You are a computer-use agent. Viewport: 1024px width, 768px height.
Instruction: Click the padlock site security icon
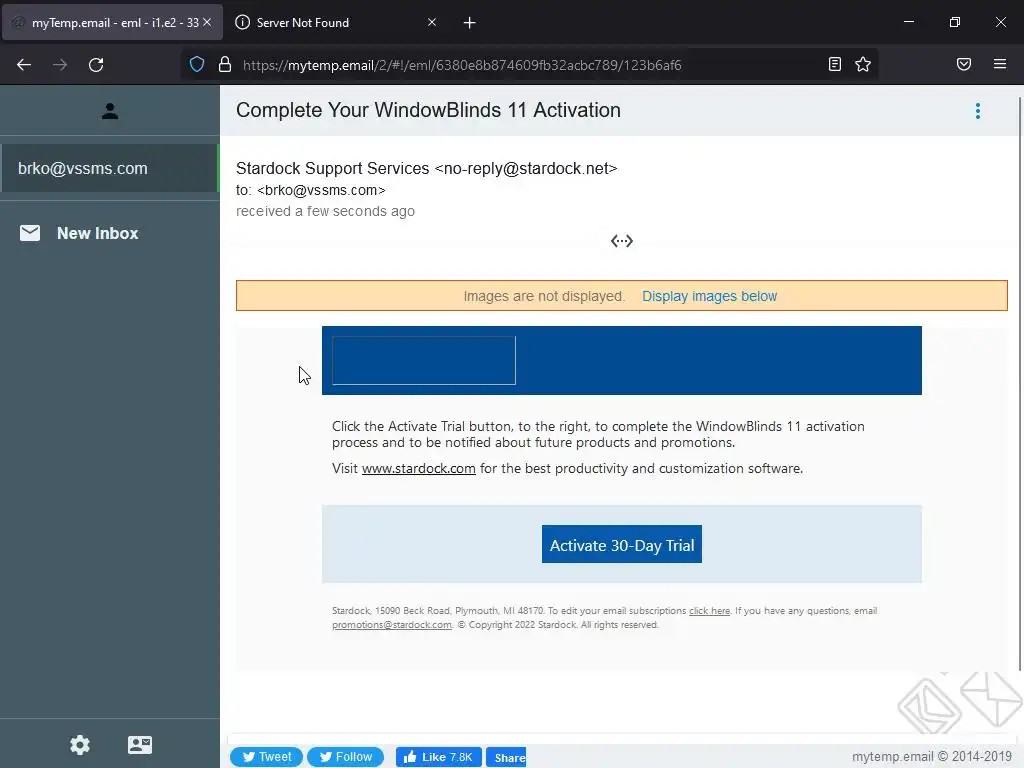pos(225,64)
